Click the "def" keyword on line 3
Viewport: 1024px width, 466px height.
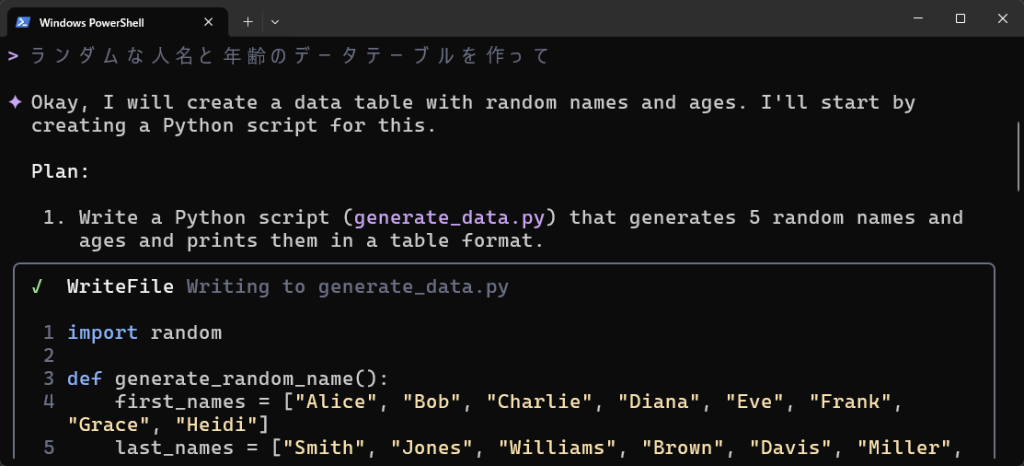tap(84, 379)
